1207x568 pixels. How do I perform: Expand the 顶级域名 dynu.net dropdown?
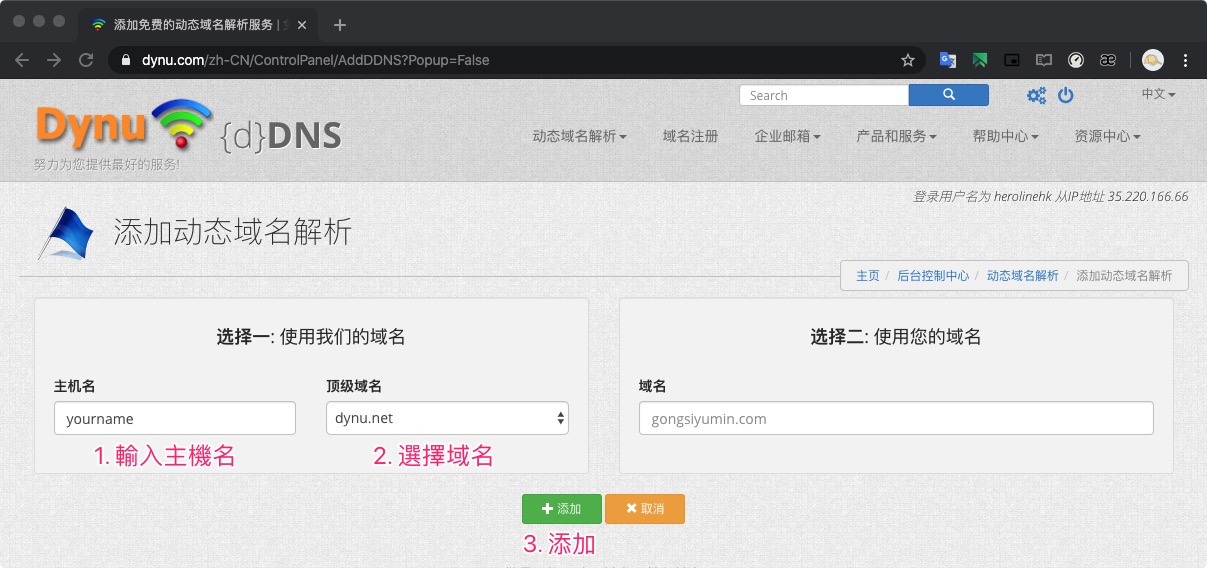[447, 419]
